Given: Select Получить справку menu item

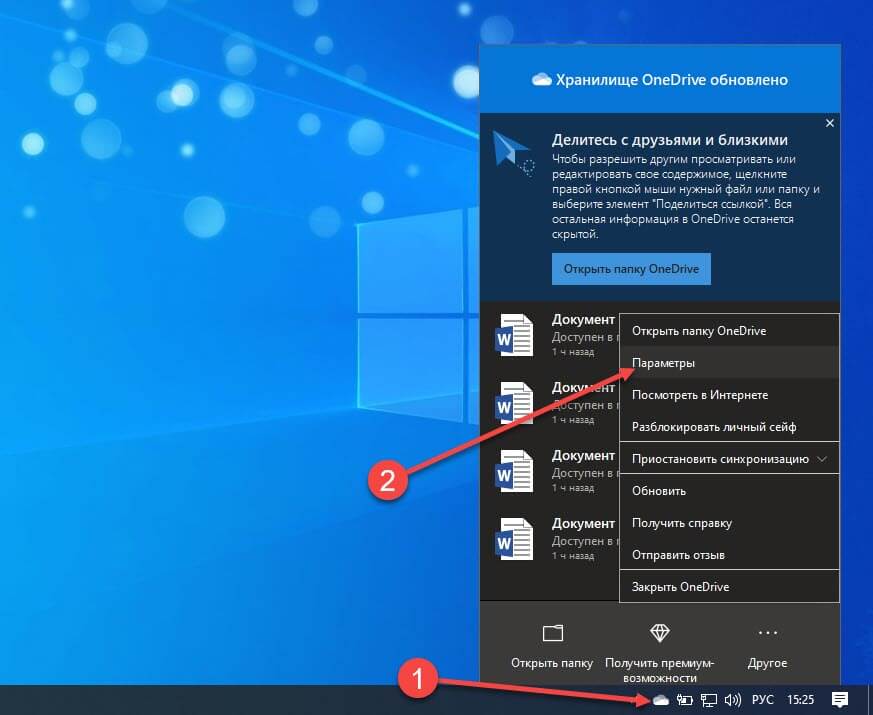Looking at the screenshot, I should (682, 523).
